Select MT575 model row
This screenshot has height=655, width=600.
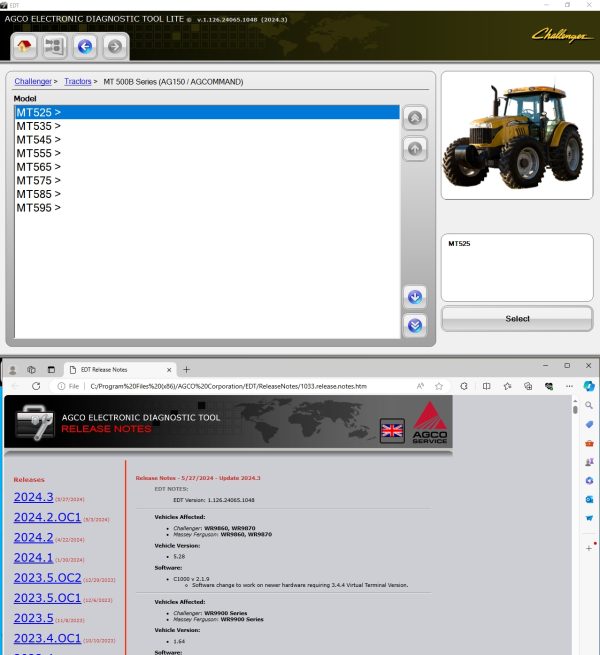[x=207, y=180]
